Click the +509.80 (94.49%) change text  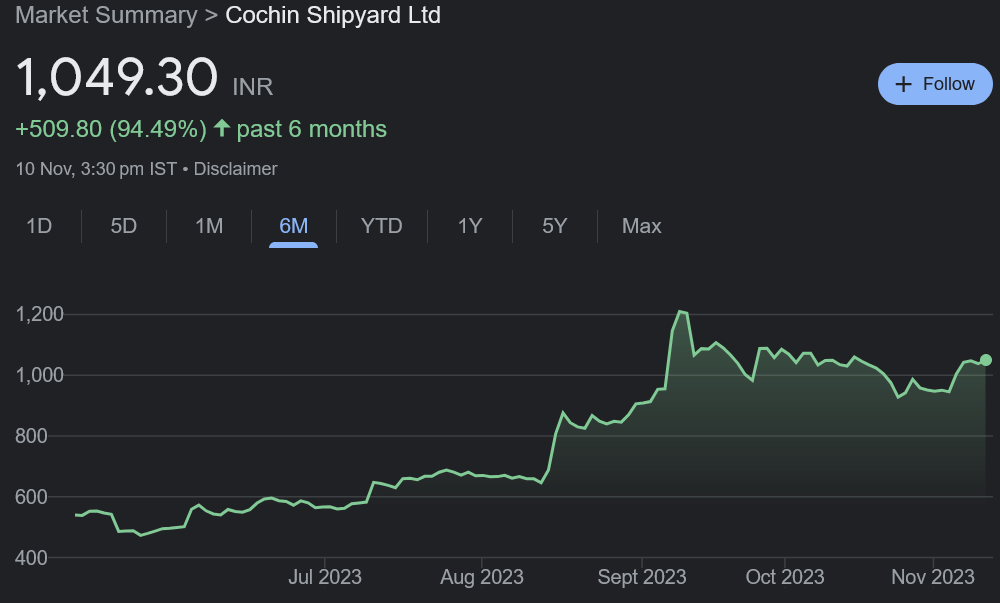[111, 129]
